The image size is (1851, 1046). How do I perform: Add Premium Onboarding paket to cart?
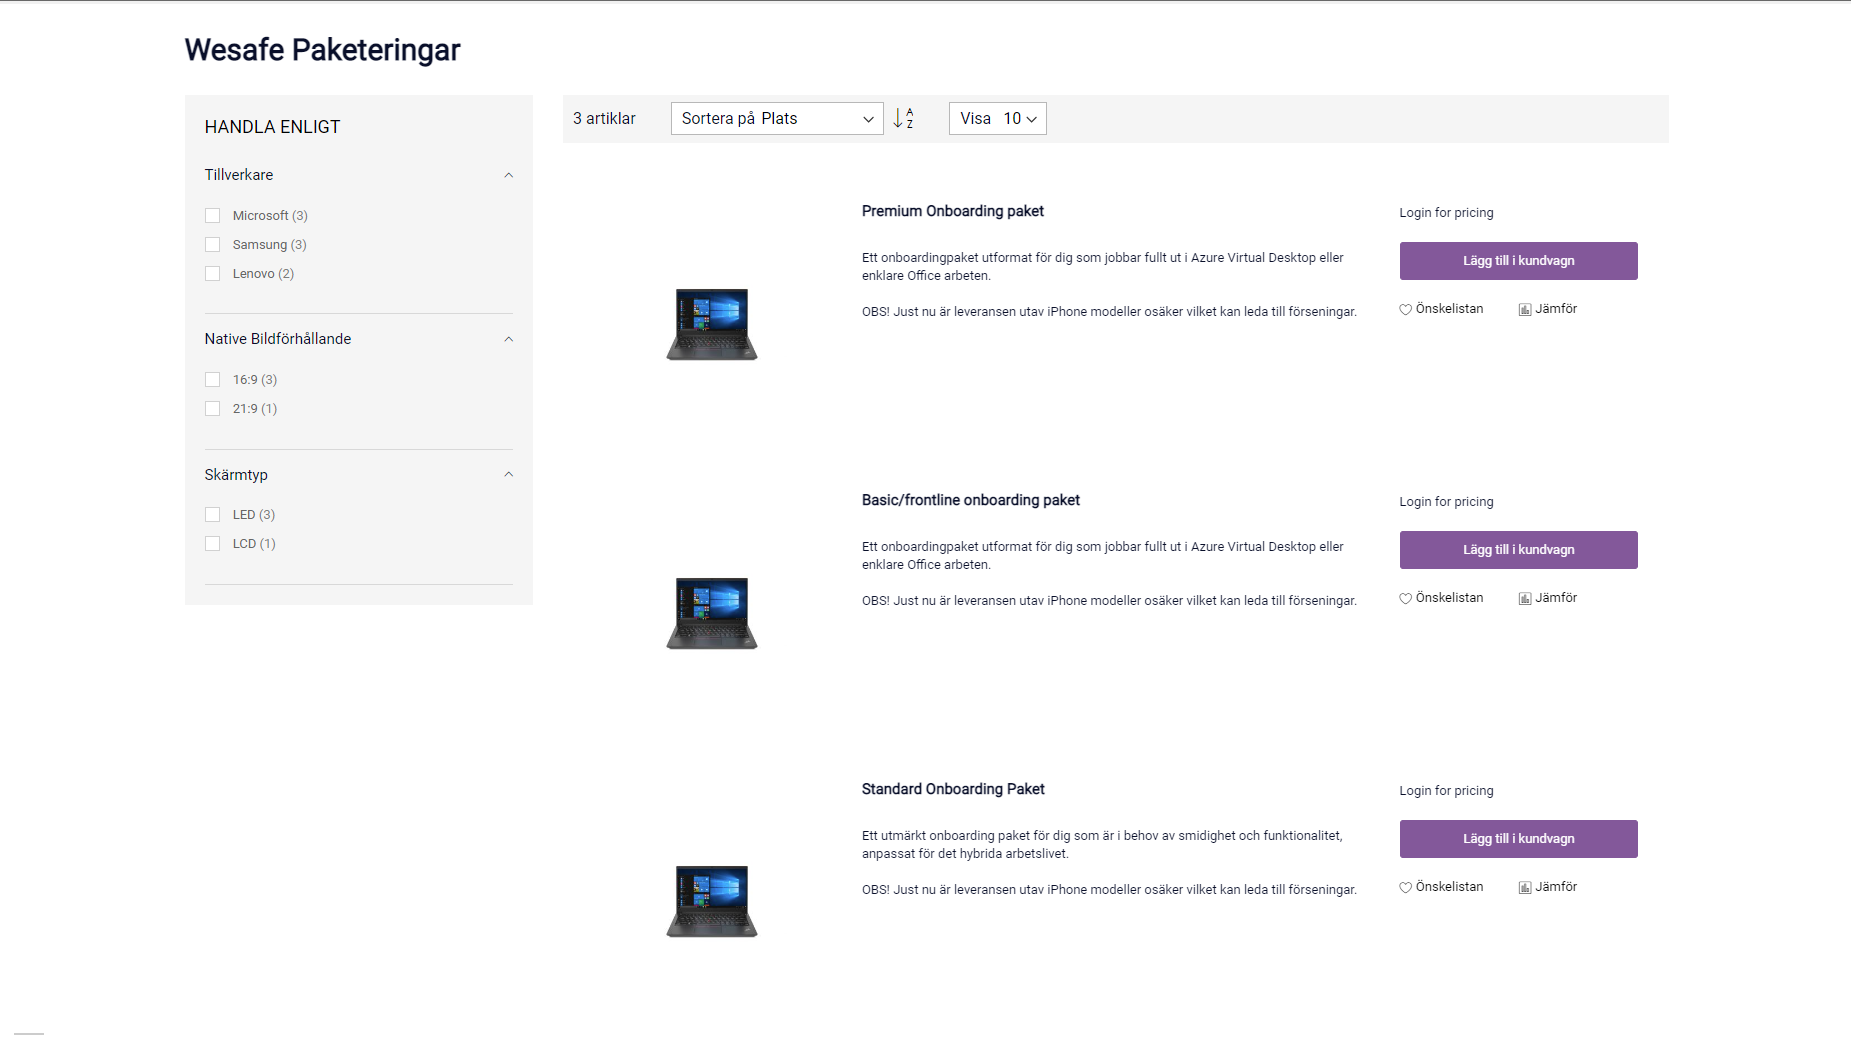pos(1518,261)
